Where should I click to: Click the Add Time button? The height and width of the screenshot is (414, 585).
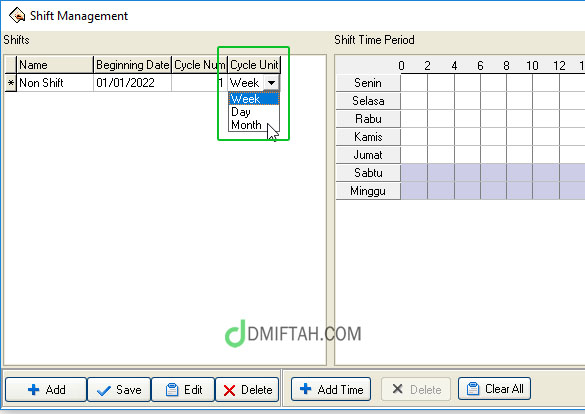point(331,389)
